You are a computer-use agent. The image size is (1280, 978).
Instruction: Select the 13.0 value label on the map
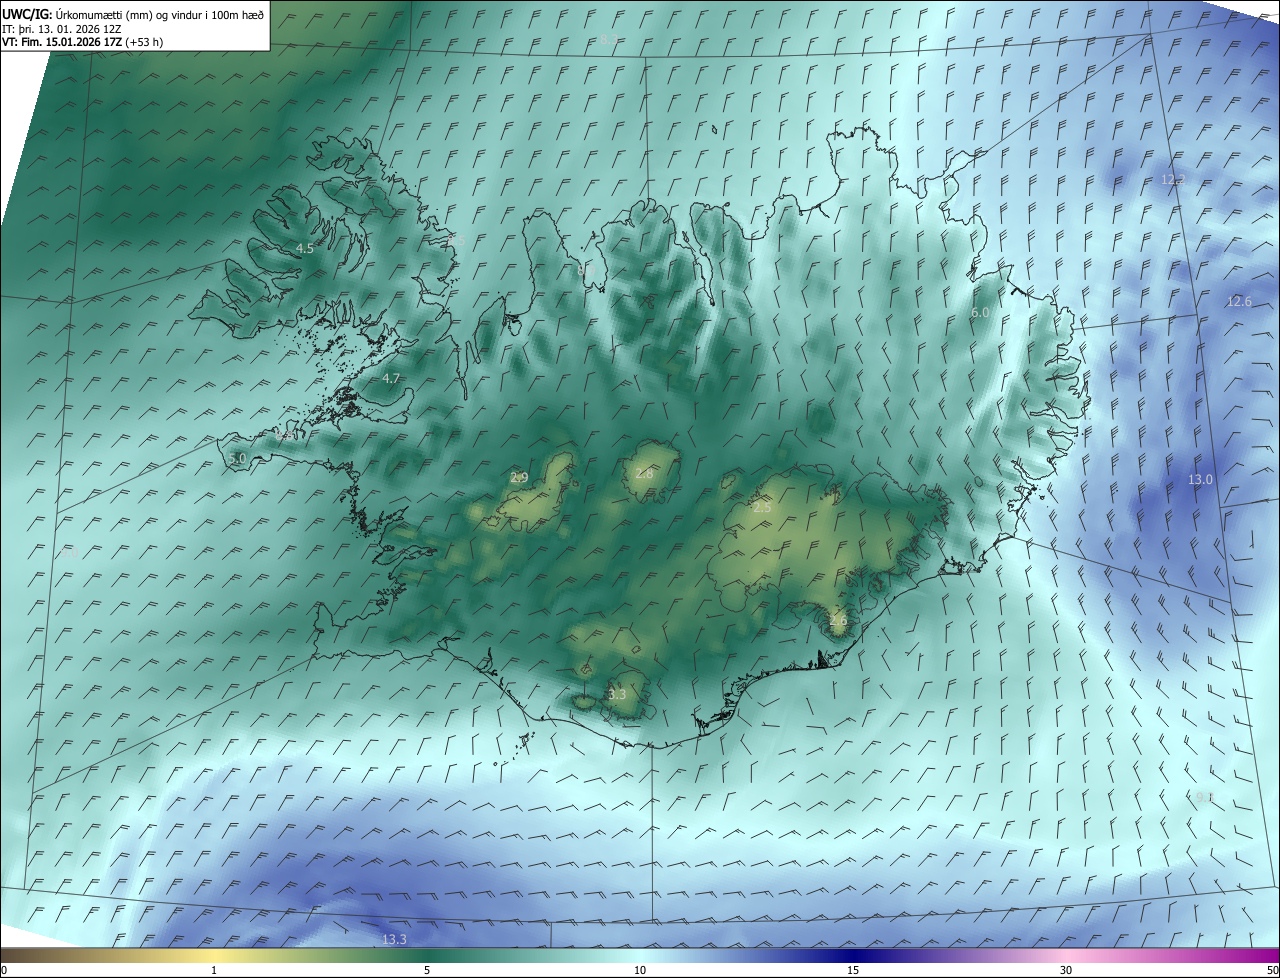point(1200,480)
